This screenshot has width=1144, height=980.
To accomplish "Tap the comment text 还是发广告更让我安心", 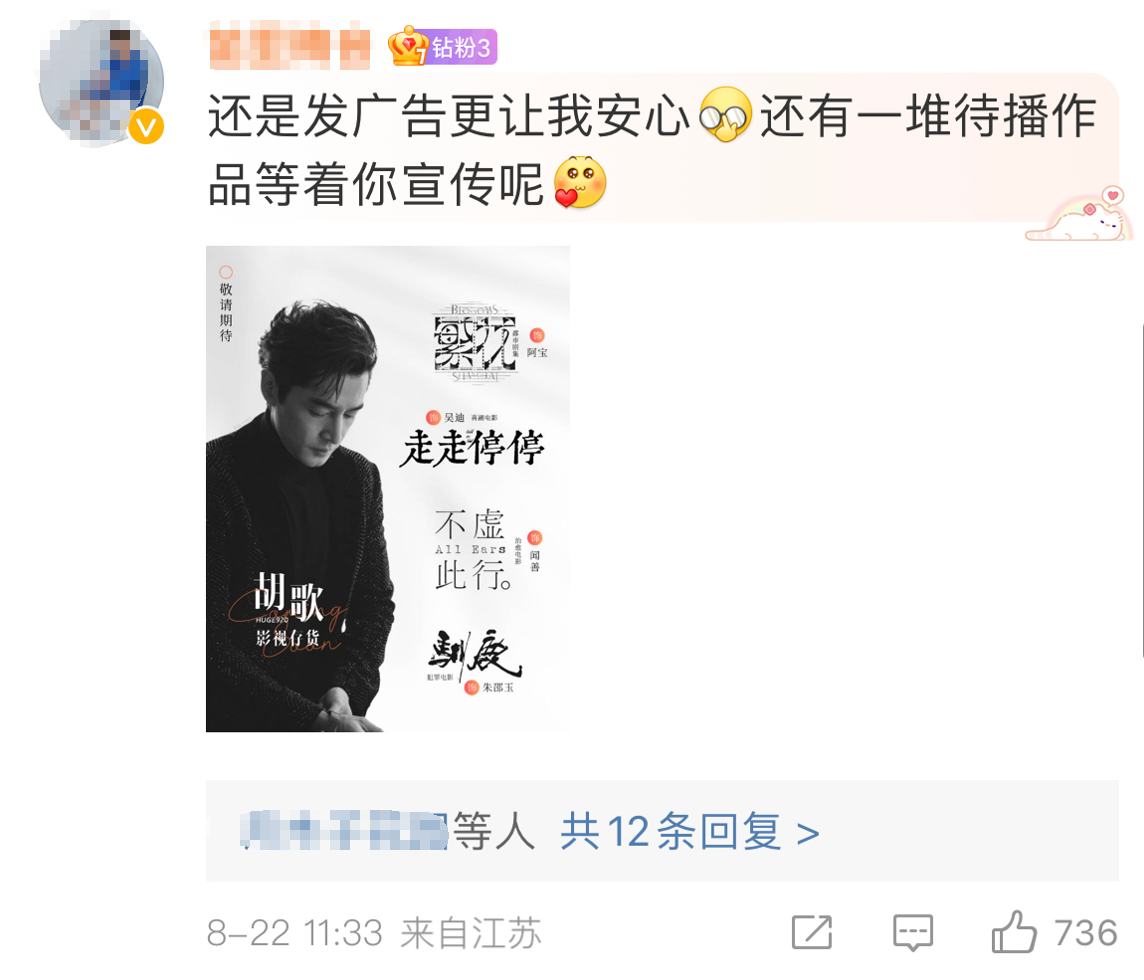I will click(449, 115).
